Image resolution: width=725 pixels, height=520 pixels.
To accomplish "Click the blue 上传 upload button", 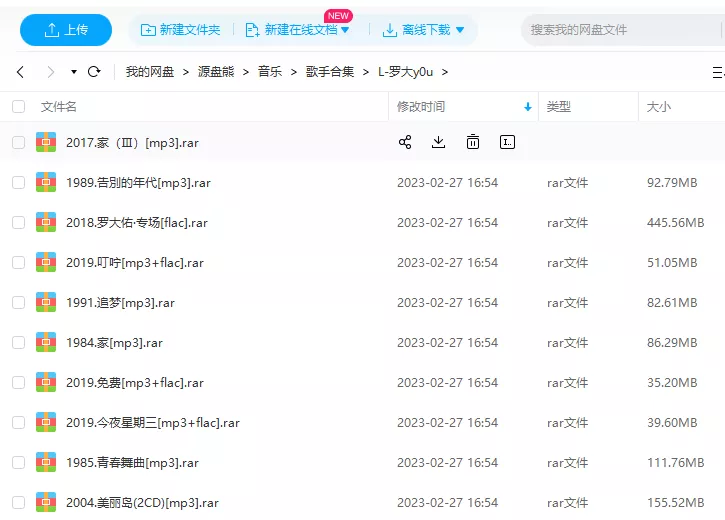I will coord(66,30).
